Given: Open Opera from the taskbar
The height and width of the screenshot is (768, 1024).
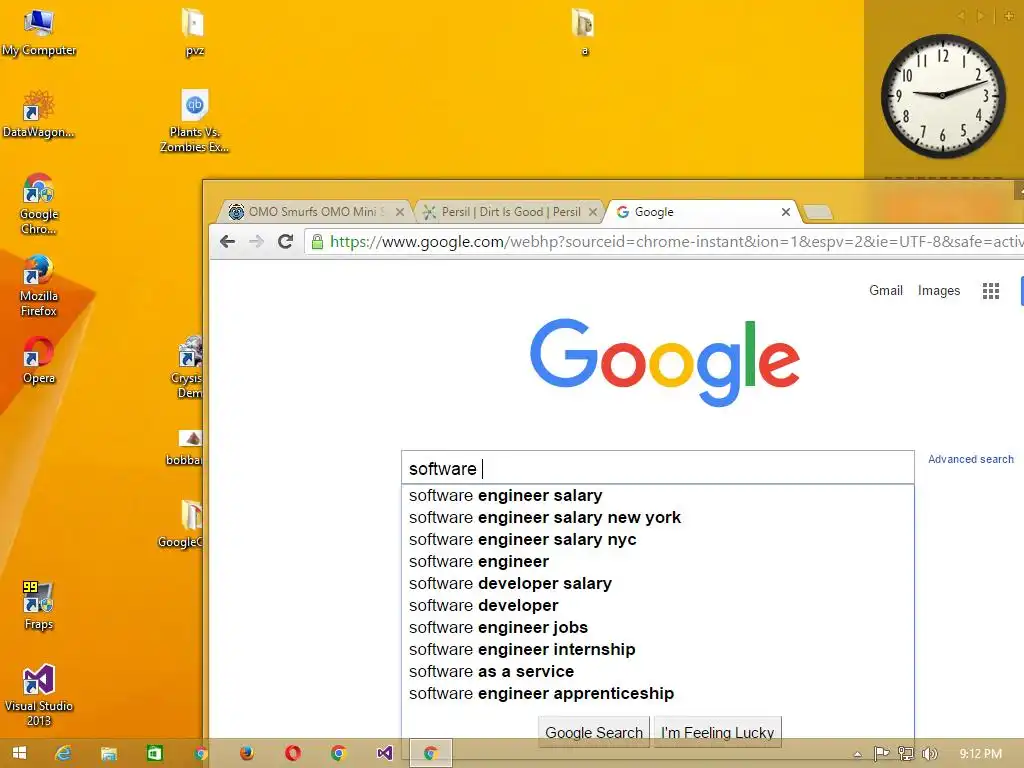Looking at the screenshot, I should (293, 753).
